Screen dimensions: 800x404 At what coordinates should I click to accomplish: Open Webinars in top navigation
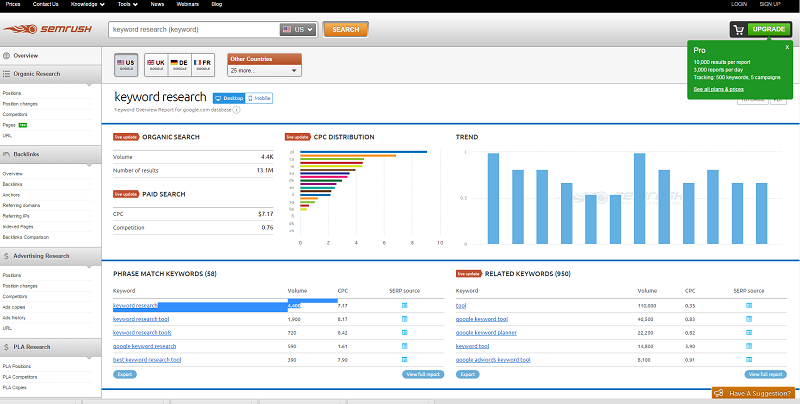188,4
